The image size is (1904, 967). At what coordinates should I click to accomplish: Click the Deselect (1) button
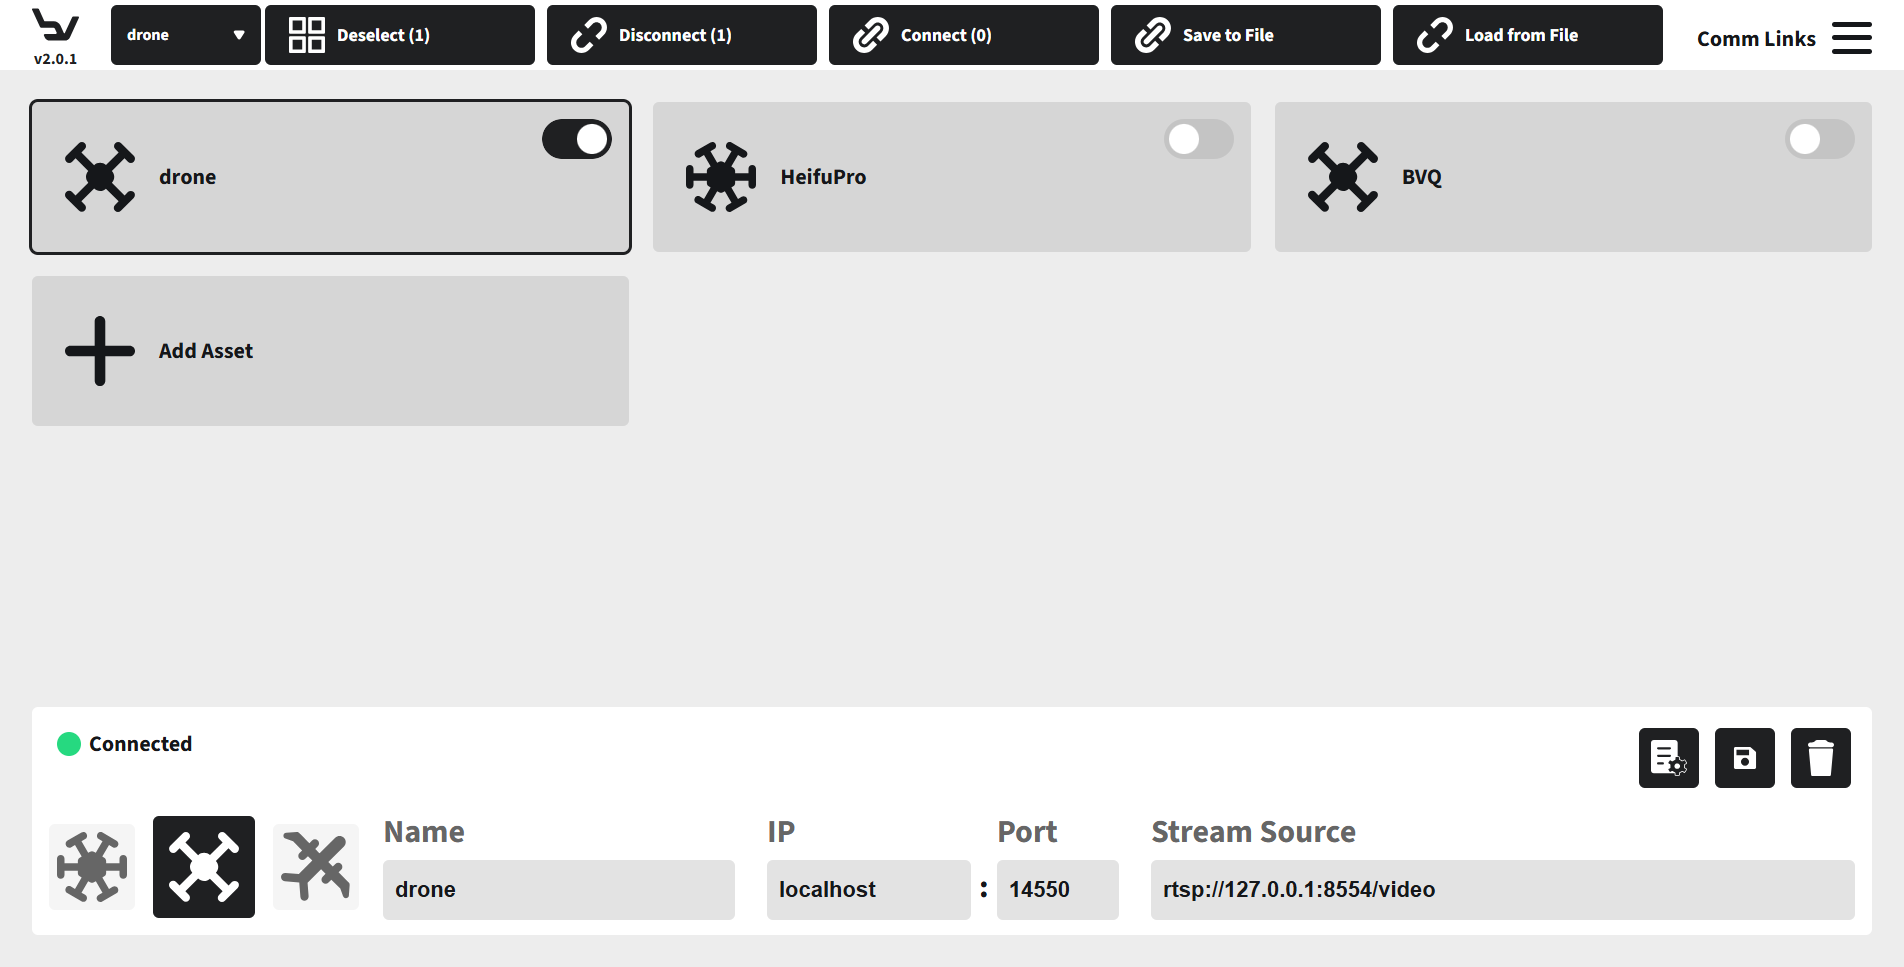tap(399, 34)
